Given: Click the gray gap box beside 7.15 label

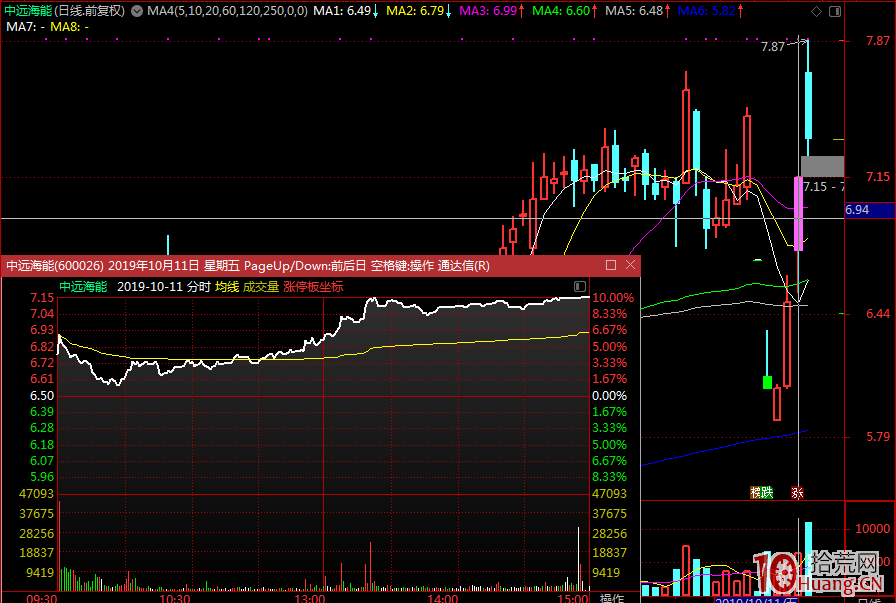Looking at the screenshot, I should click(822, 166).
